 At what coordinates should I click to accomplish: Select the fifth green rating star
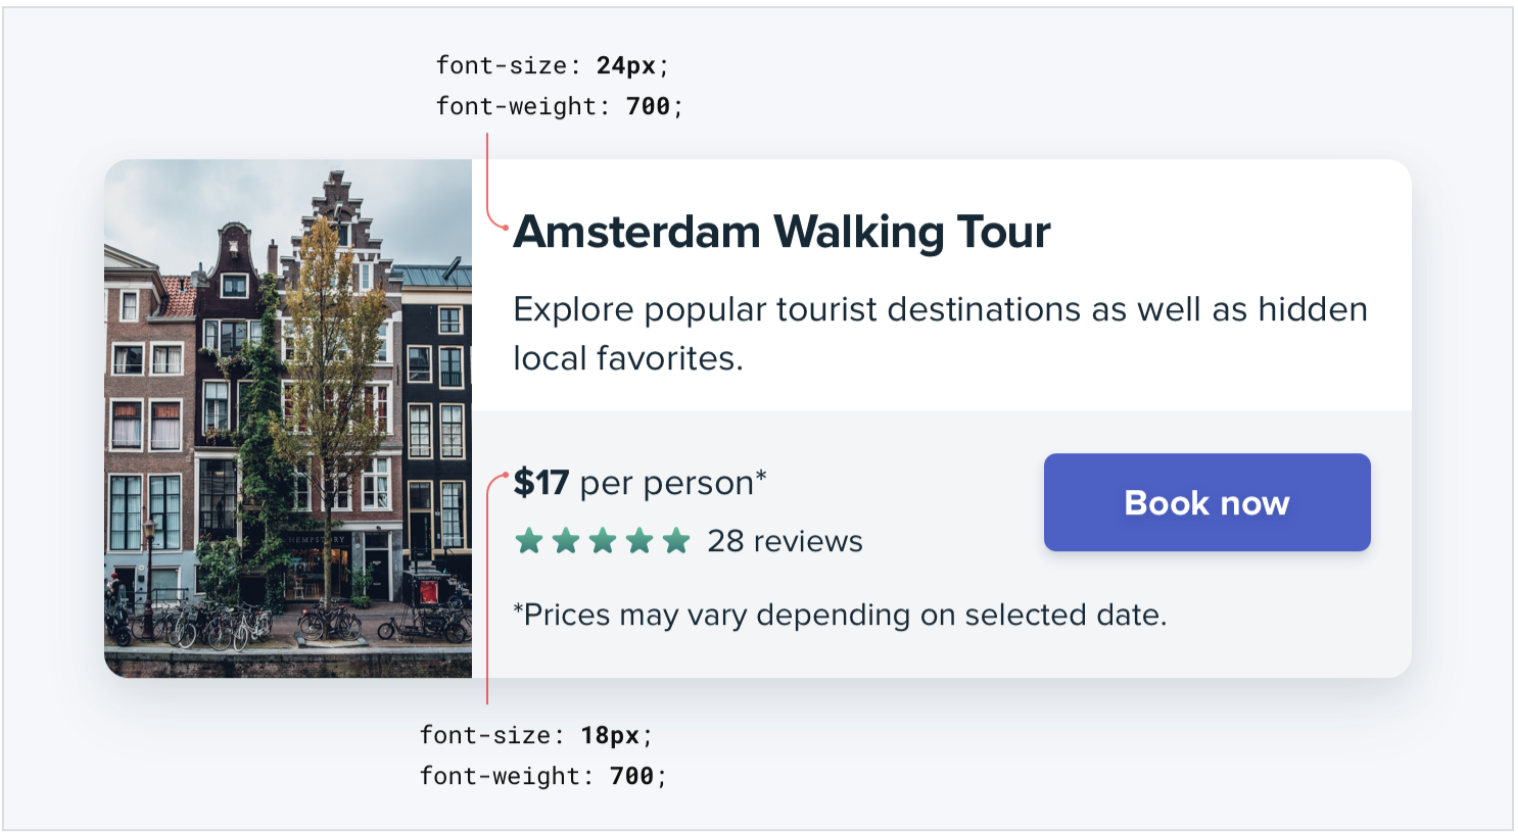[677, 541]
